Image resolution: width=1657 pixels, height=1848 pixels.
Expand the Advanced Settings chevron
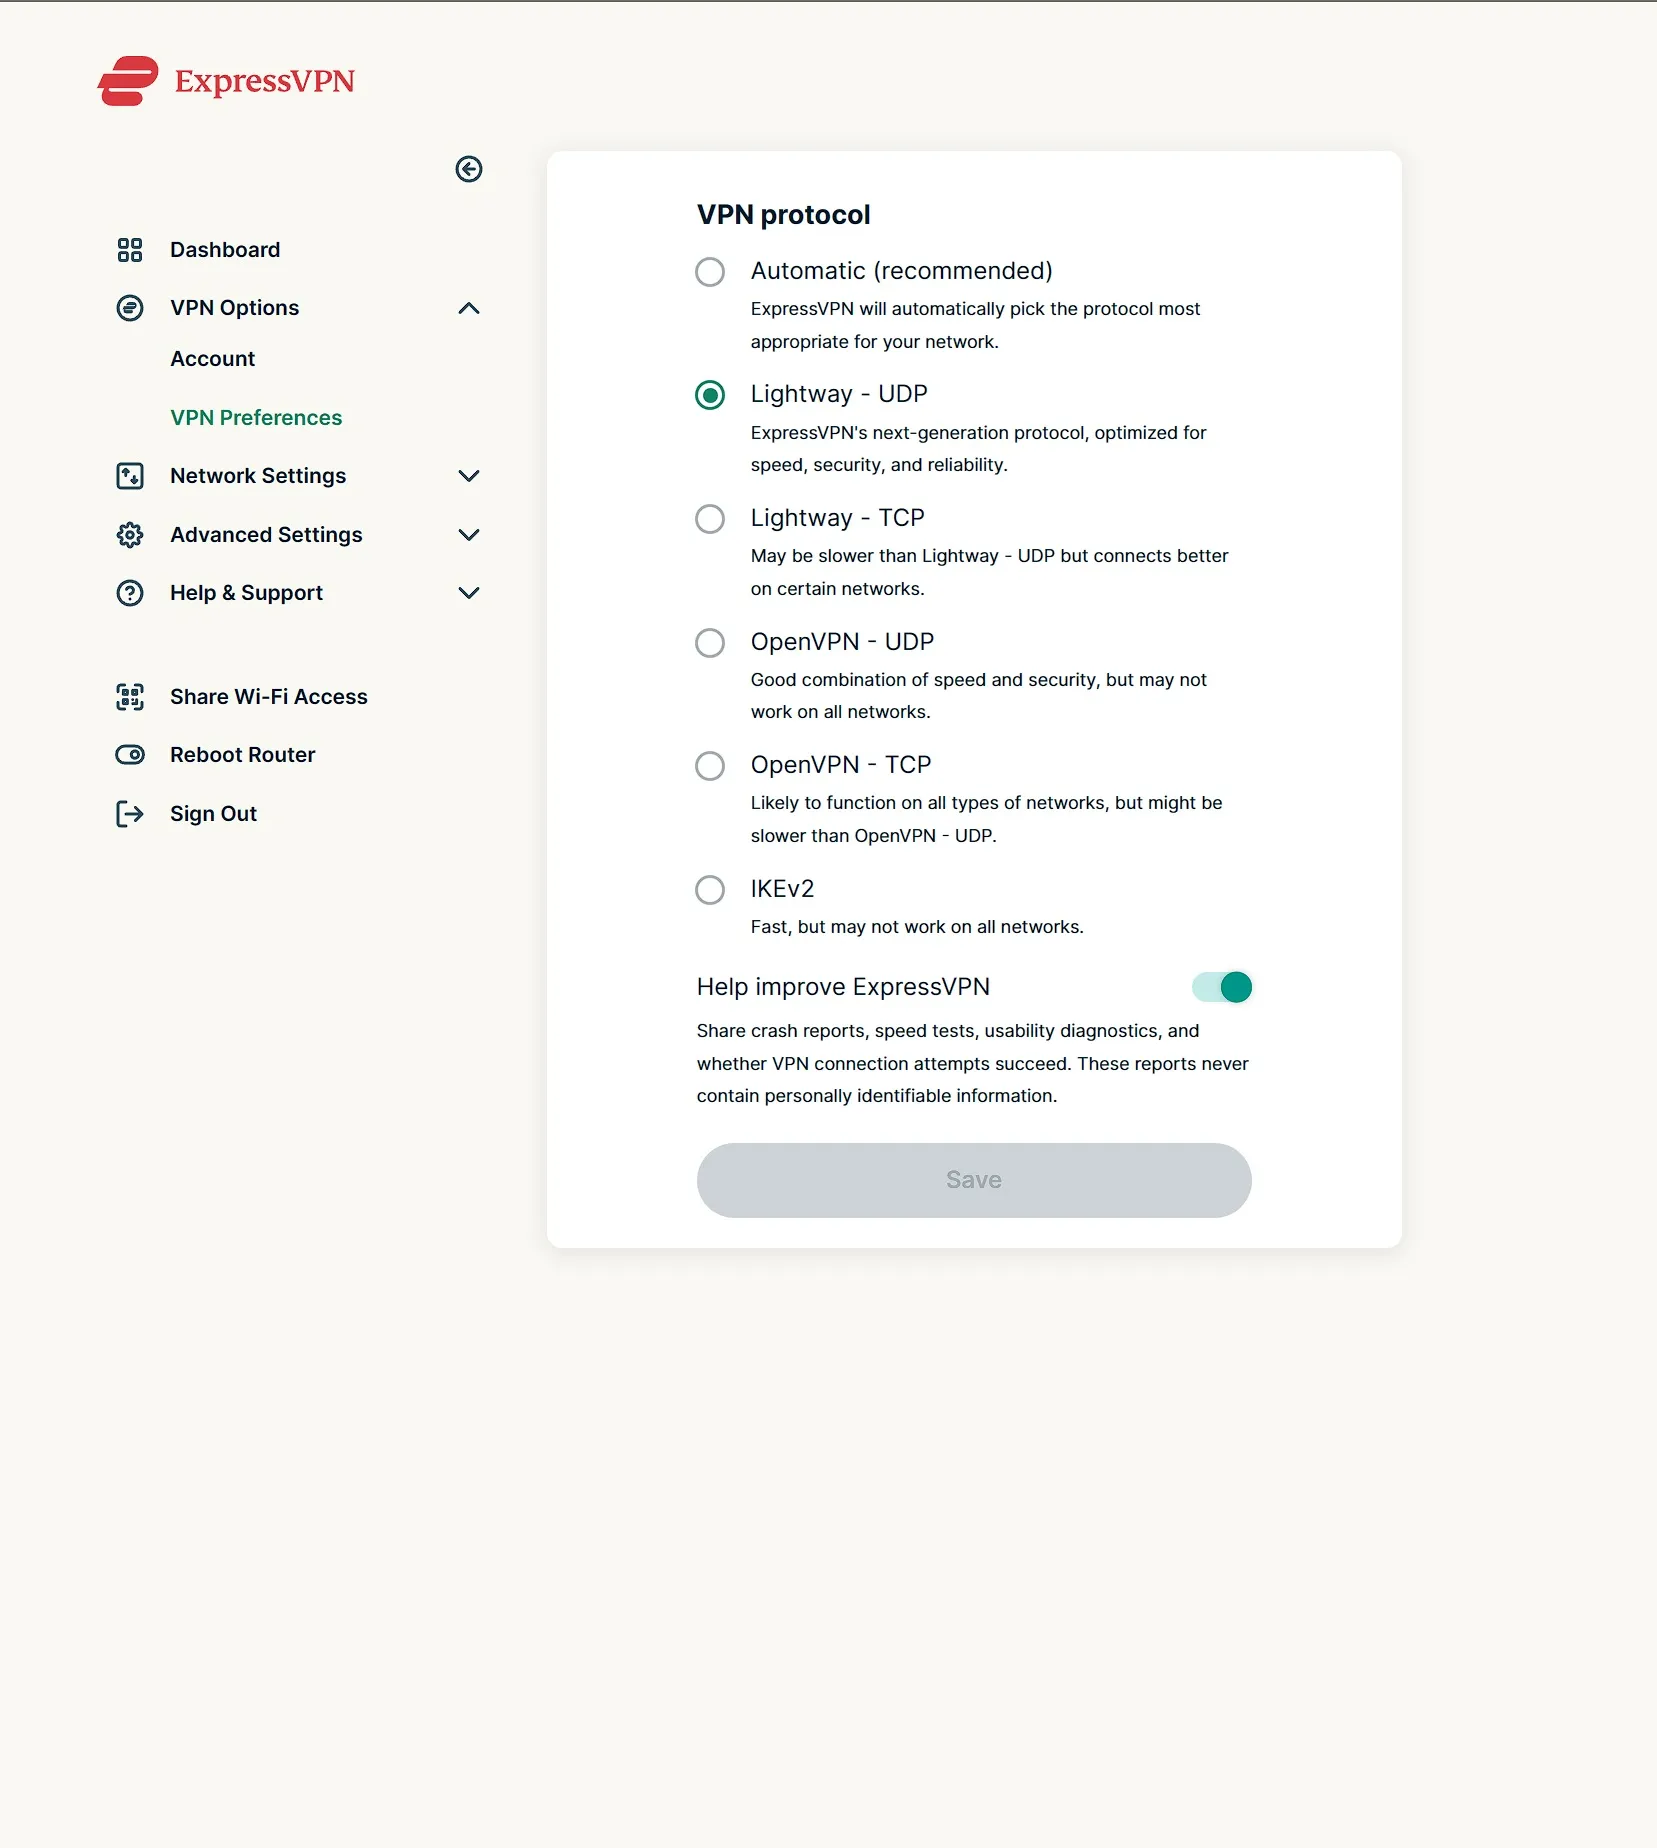[469, 535]
